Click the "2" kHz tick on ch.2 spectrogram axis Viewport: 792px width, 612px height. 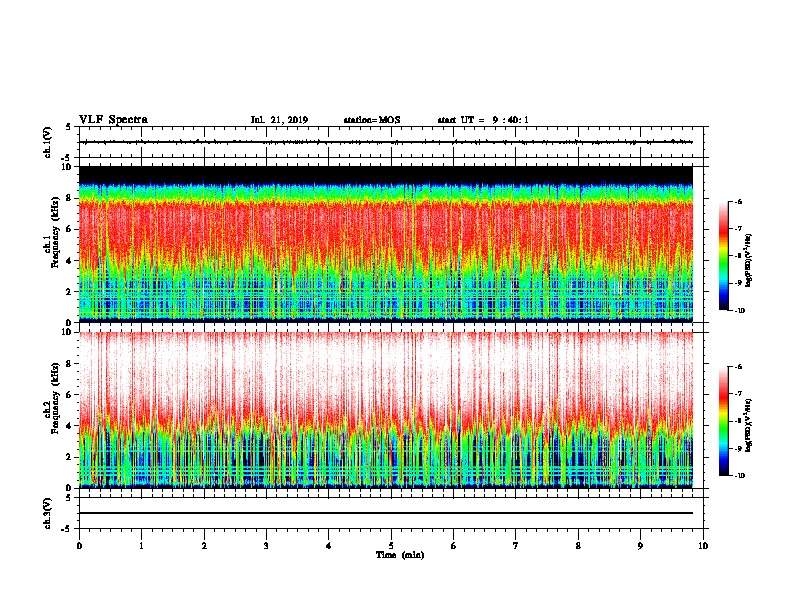coord(69,457)
